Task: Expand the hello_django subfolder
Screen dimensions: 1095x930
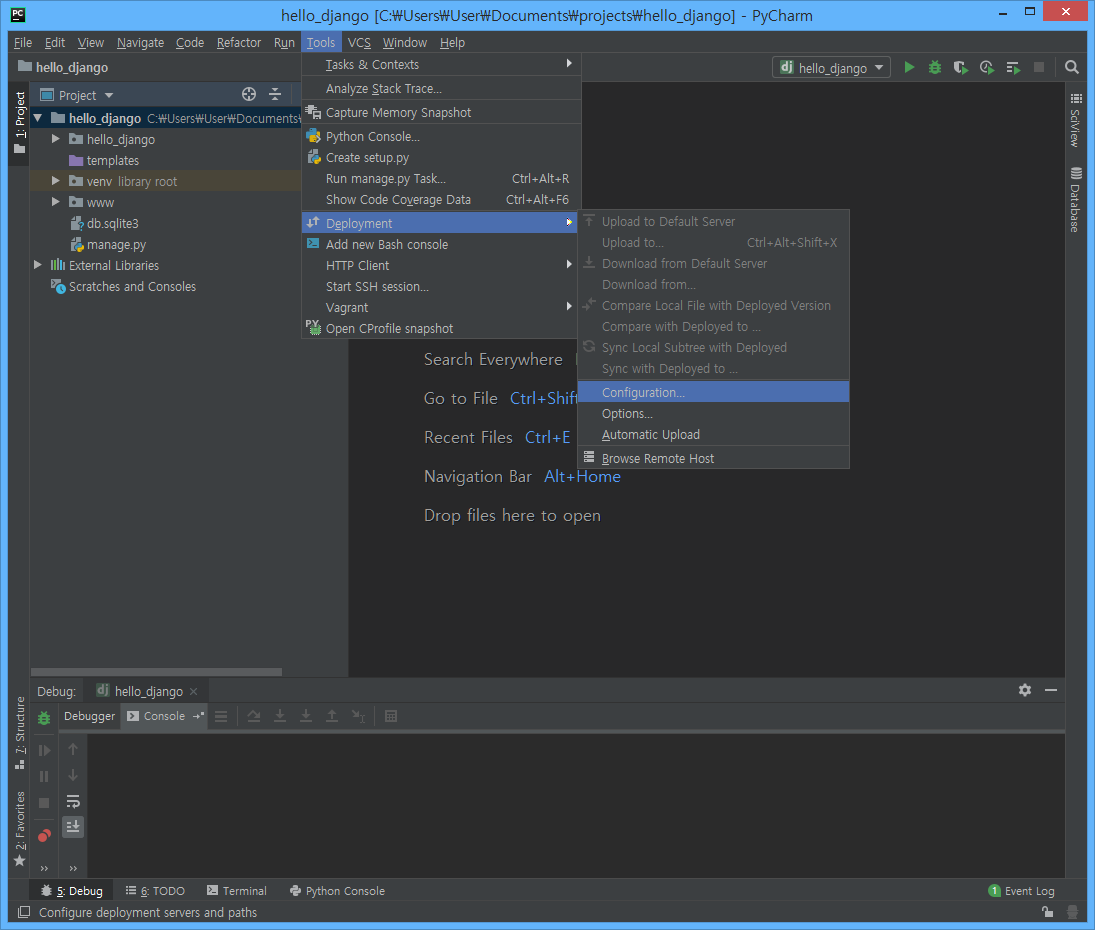Action: pos(56,139)
